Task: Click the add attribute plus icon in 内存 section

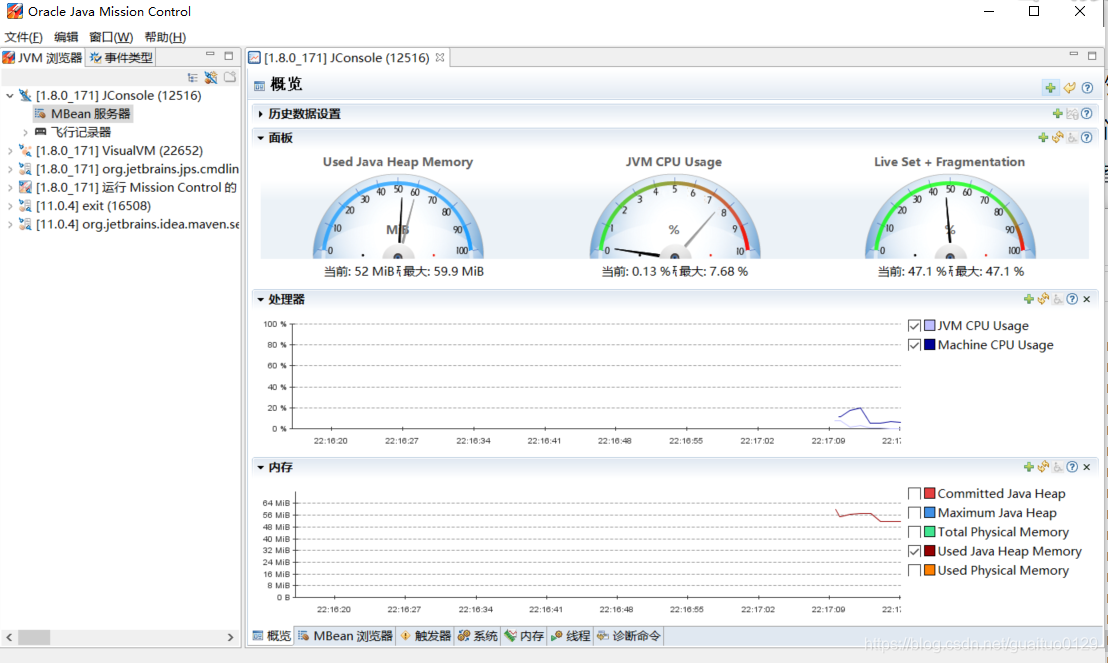Action: click(1029, 467)
